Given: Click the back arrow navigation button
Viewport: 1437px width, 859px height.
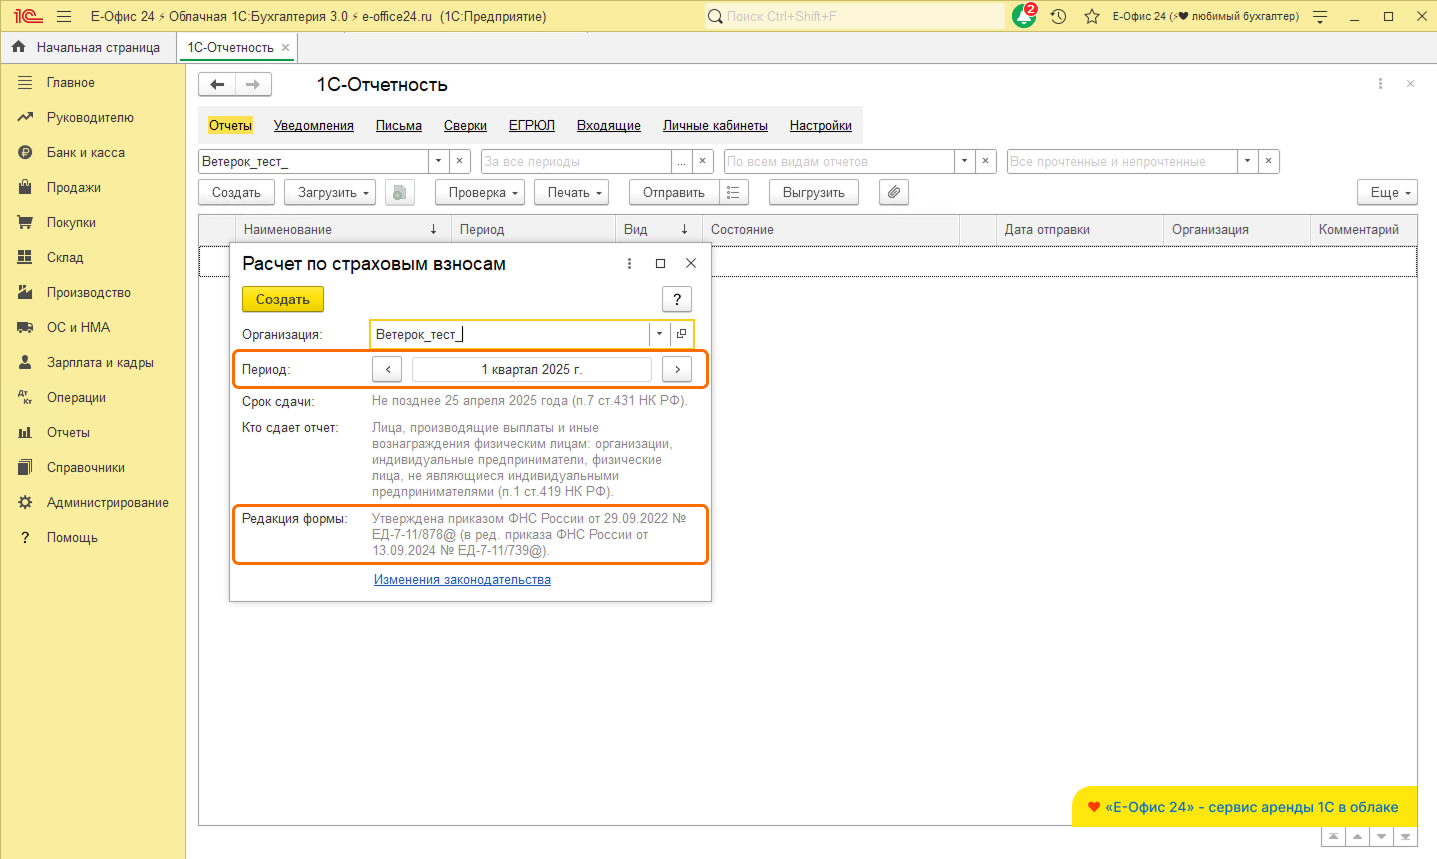Looking at the screenshot, I should [217, 85].
